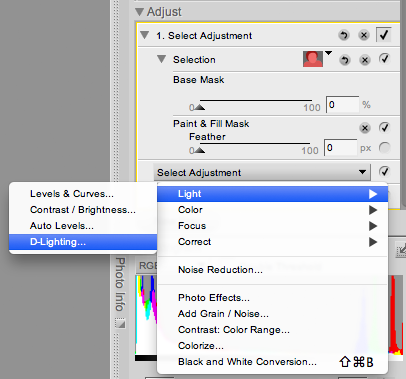Click the arrow icon at the right panel edge
Screen dimensions: 406x379
tap(401, 249)
